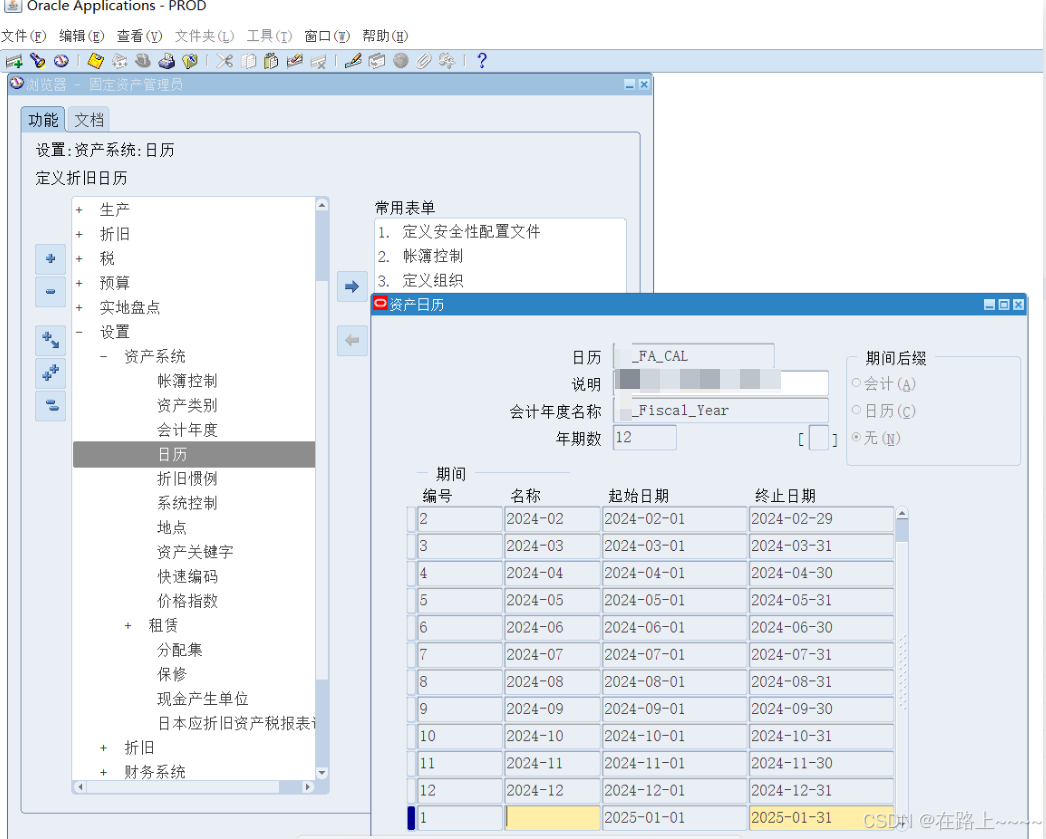Select 帐簿控制 under 资产系统 in the tree
This screenshot has height=839, width=1046.
pos(187,381)
